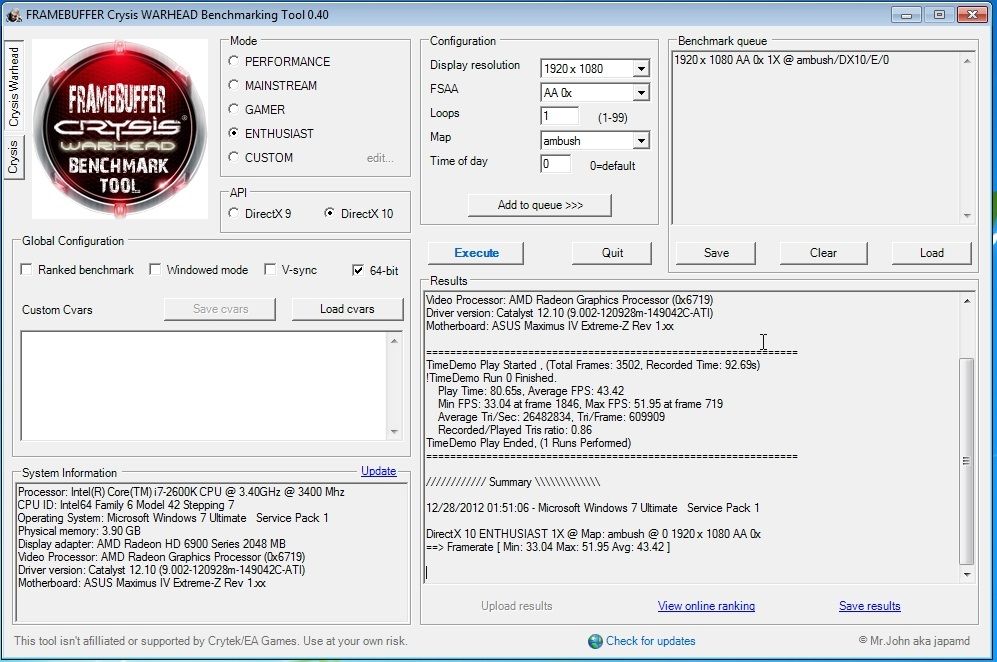Enable the V-sync checkbox
997x662 pixels.
pyautogui.click(x=270, y=270)
